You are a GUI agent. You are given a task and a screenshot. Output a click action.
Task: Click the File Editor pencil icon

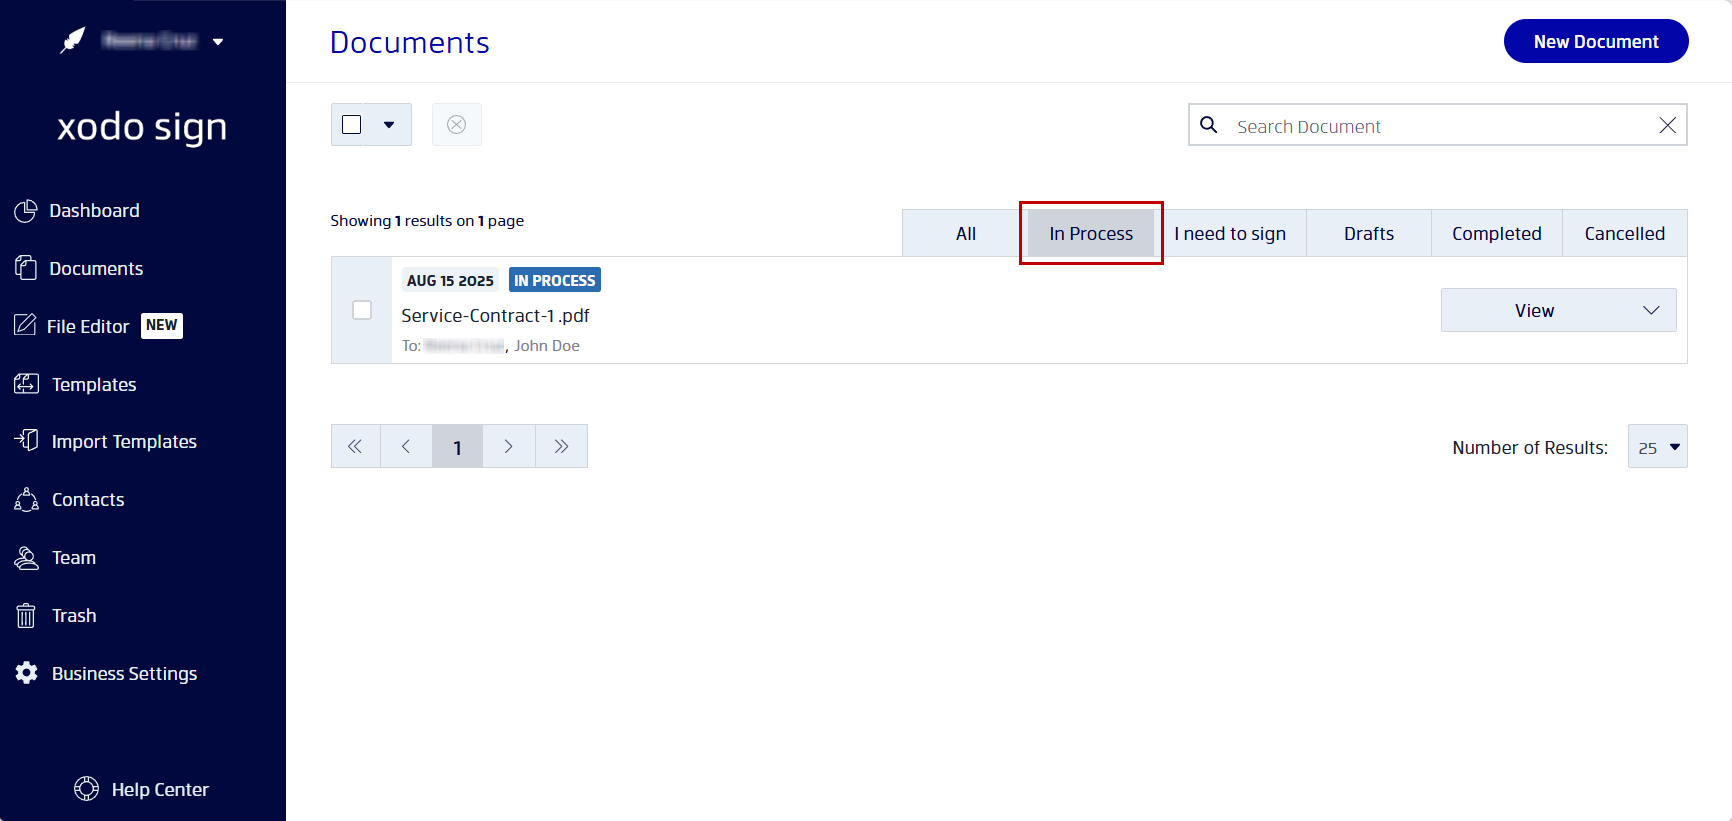click(x=25, y=325)
